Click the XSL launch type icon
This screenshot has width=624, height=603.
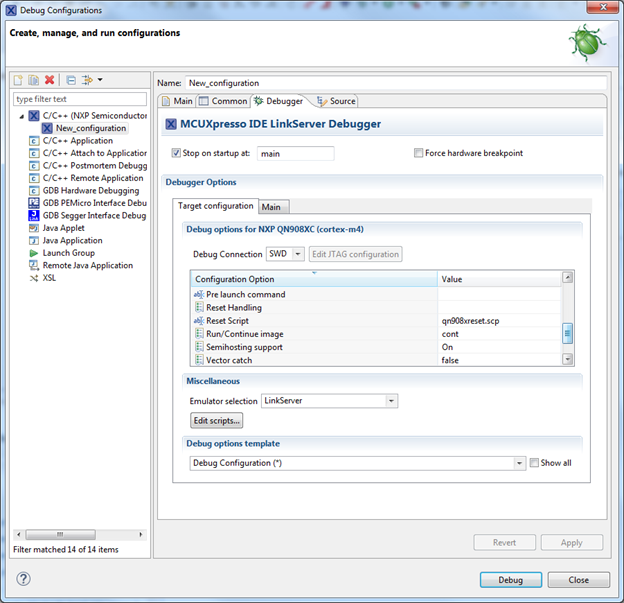[34, 278]
